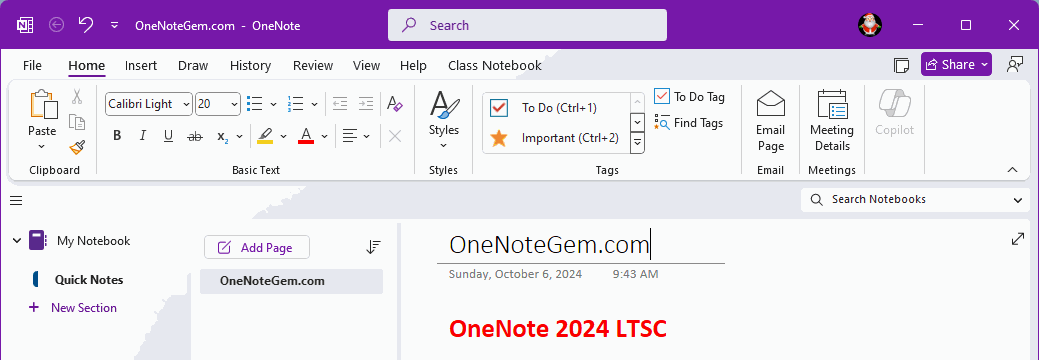
Task: Select the Format Painter brush
Action: pyautogui.click(x=77, y=147)
